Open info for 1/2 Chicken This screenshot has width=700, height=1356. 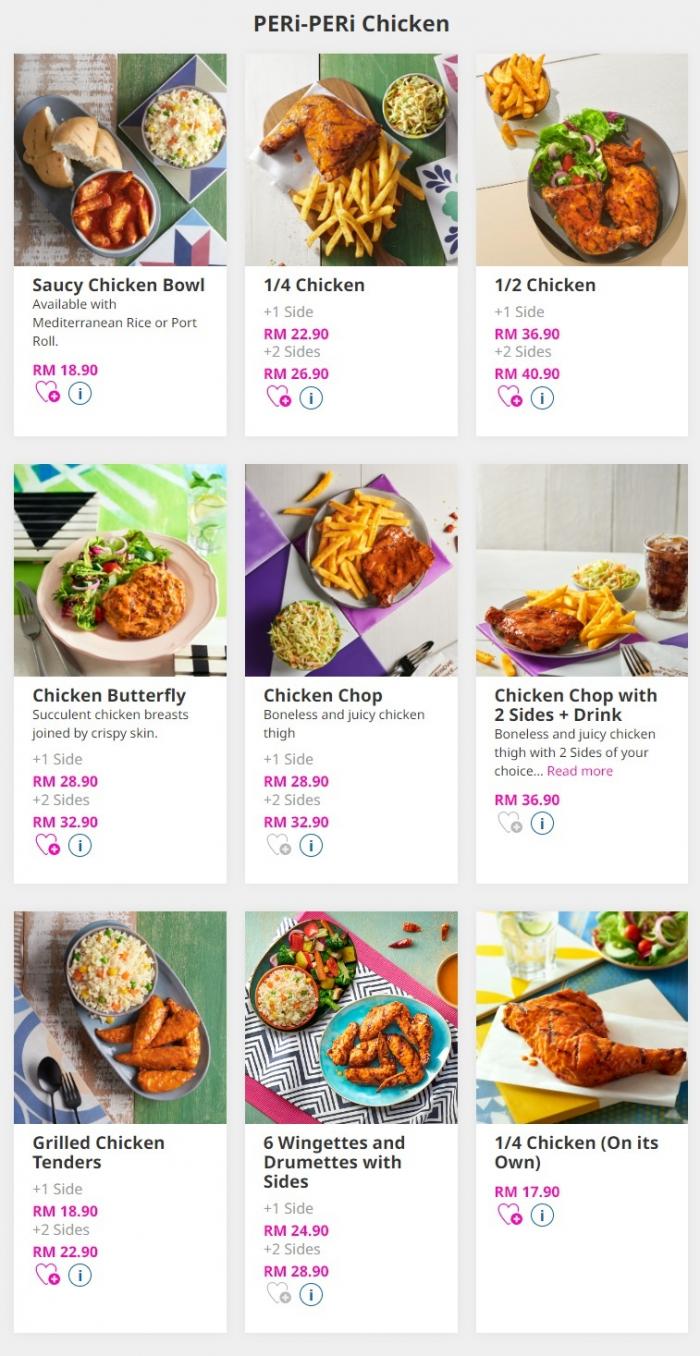(x=542, y=397)
